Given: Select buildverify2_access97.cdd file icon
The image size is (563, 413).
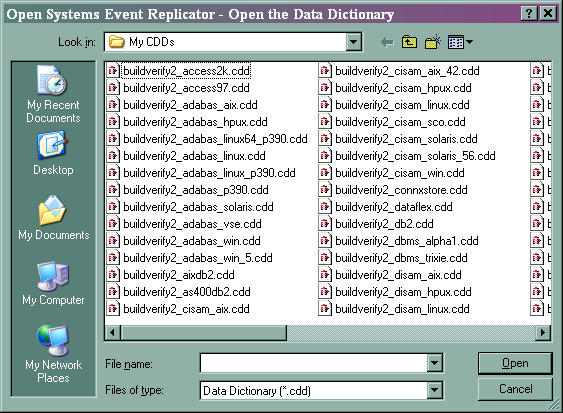Looking at the screenshot, I should 113,88.
